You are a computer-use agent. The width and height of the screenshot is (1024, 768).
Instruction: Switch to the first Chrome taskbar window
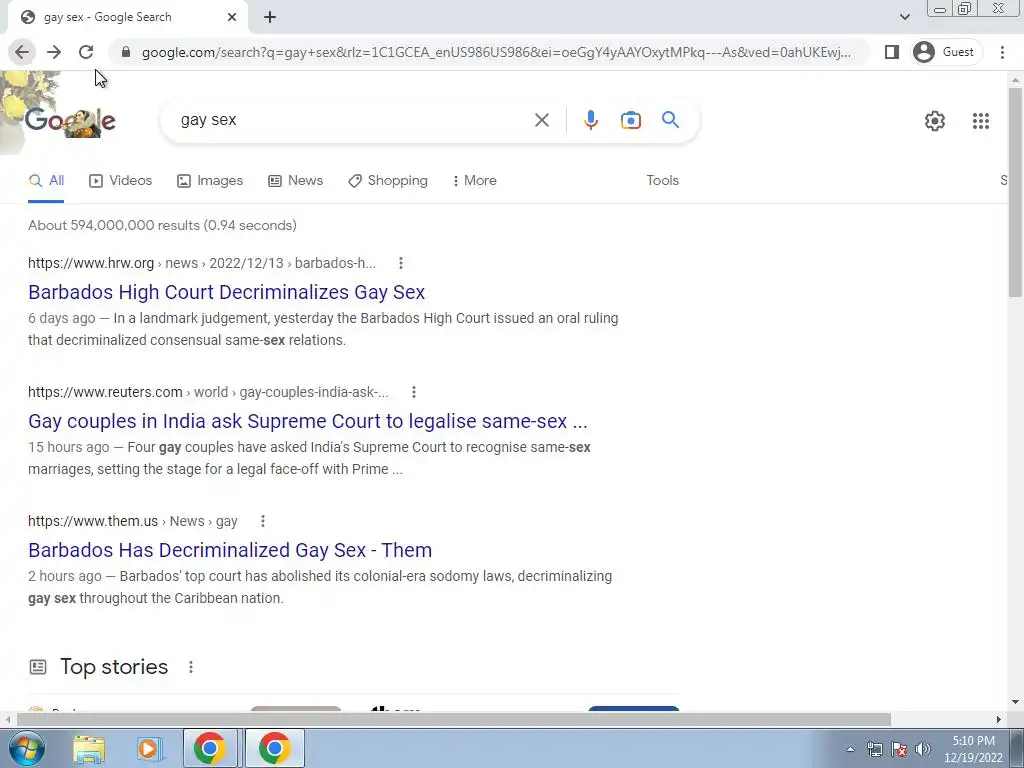tap(210, 748)
